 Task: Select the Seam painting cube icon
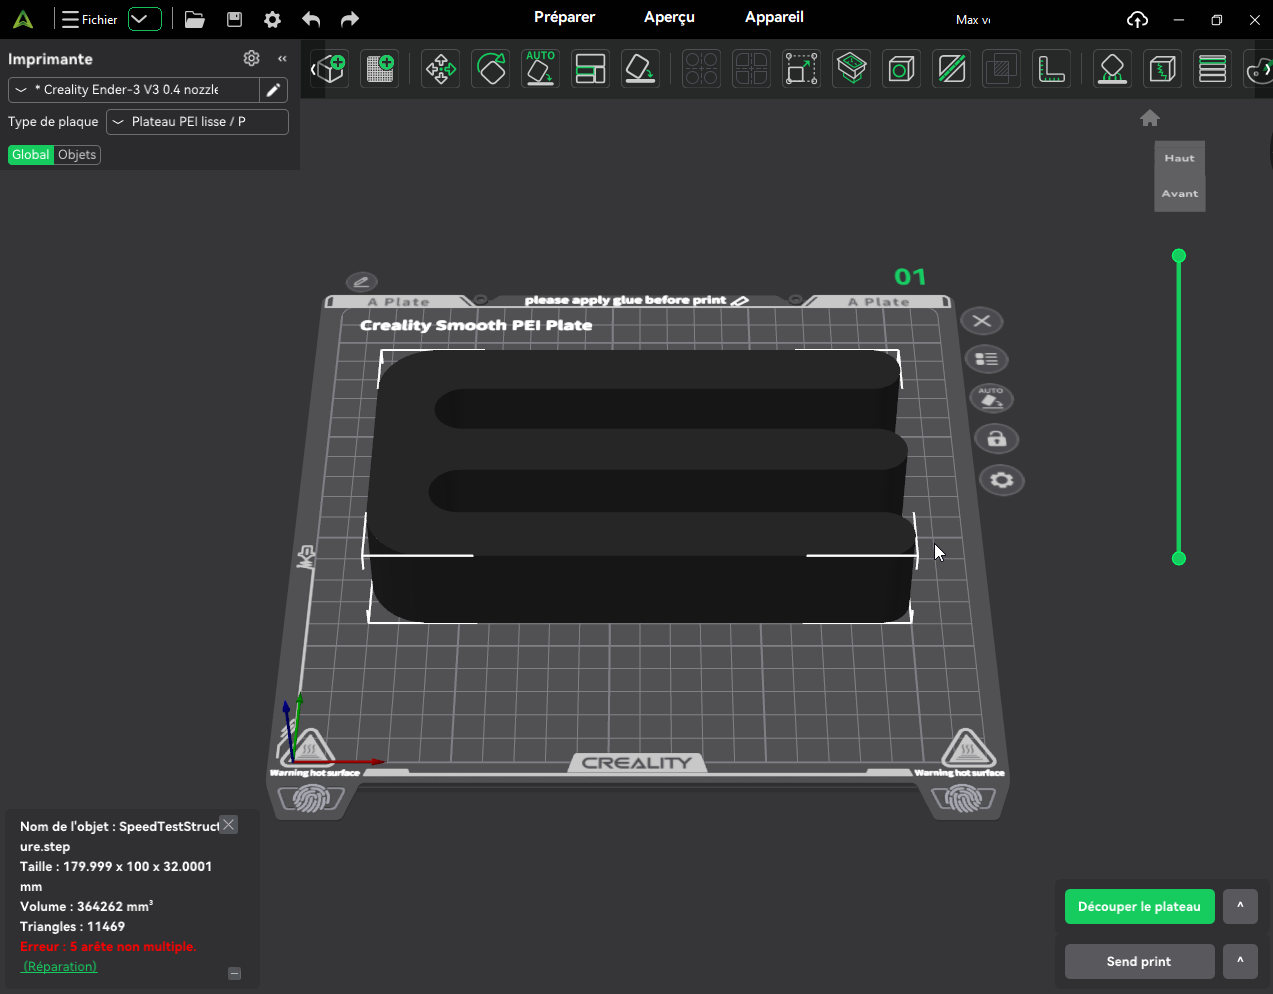(x=1162, y=69)
